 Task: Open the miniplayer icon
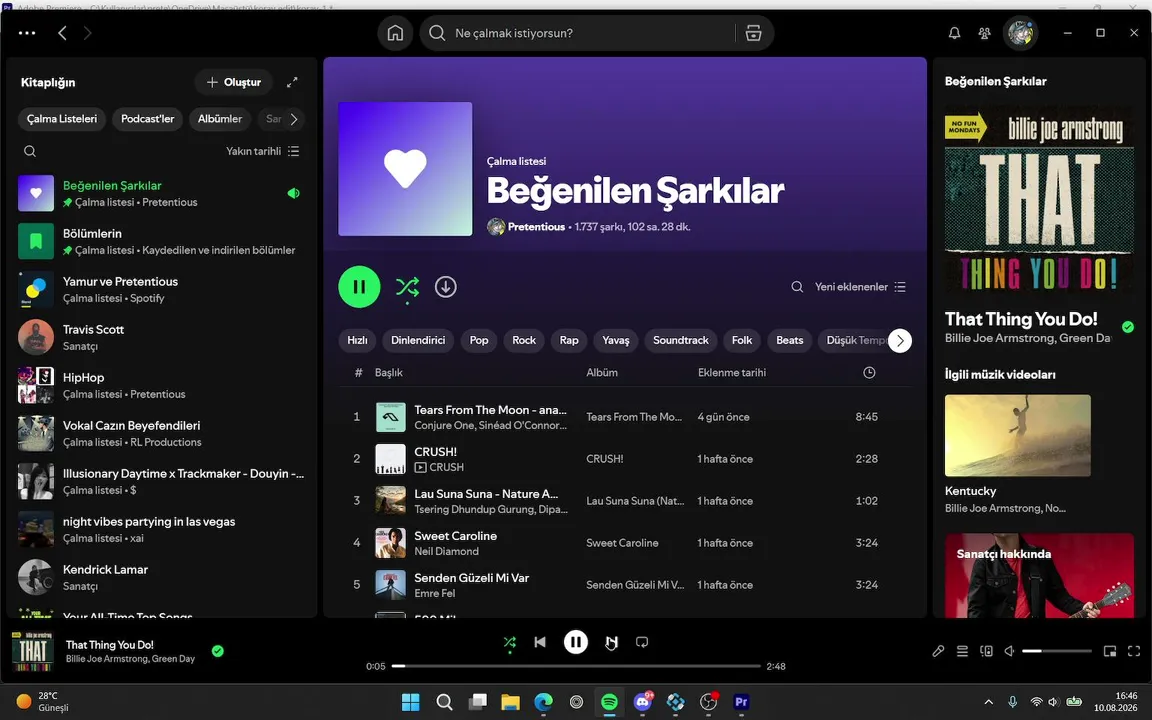coord(1110,651)
